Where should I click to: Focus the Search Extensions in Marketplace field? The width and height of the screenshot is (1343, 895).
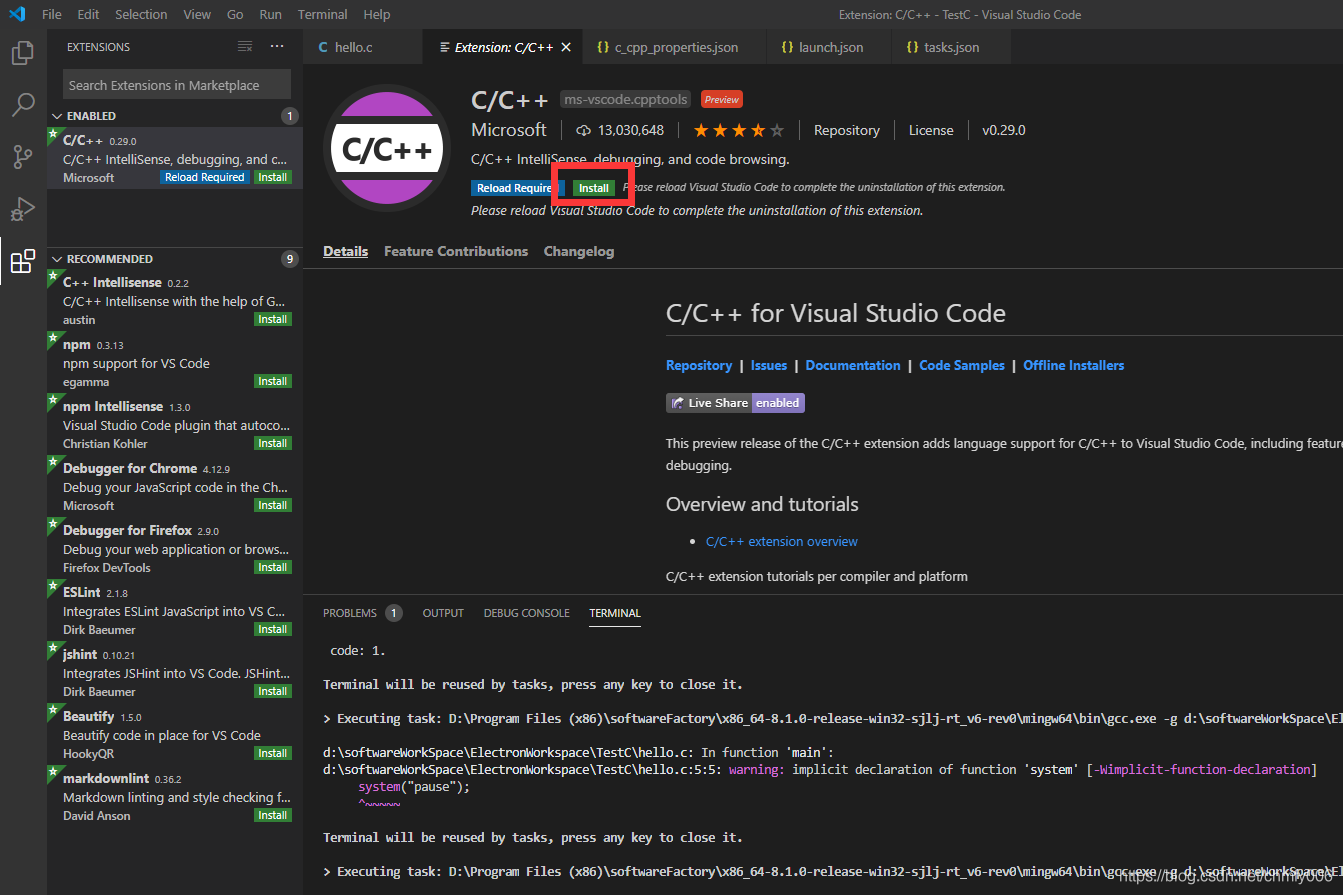click(x=177, y=85)
